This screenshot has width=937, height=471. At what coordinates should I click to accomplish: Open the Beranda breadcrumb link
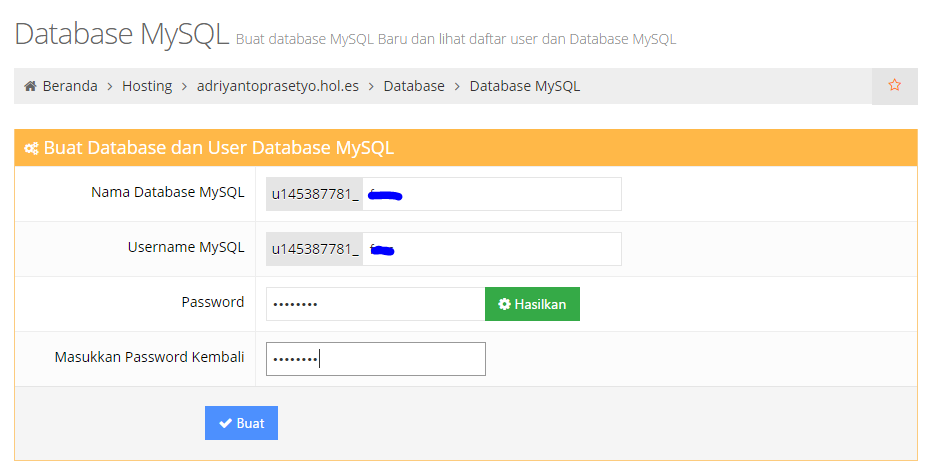[x=70, y=86]
